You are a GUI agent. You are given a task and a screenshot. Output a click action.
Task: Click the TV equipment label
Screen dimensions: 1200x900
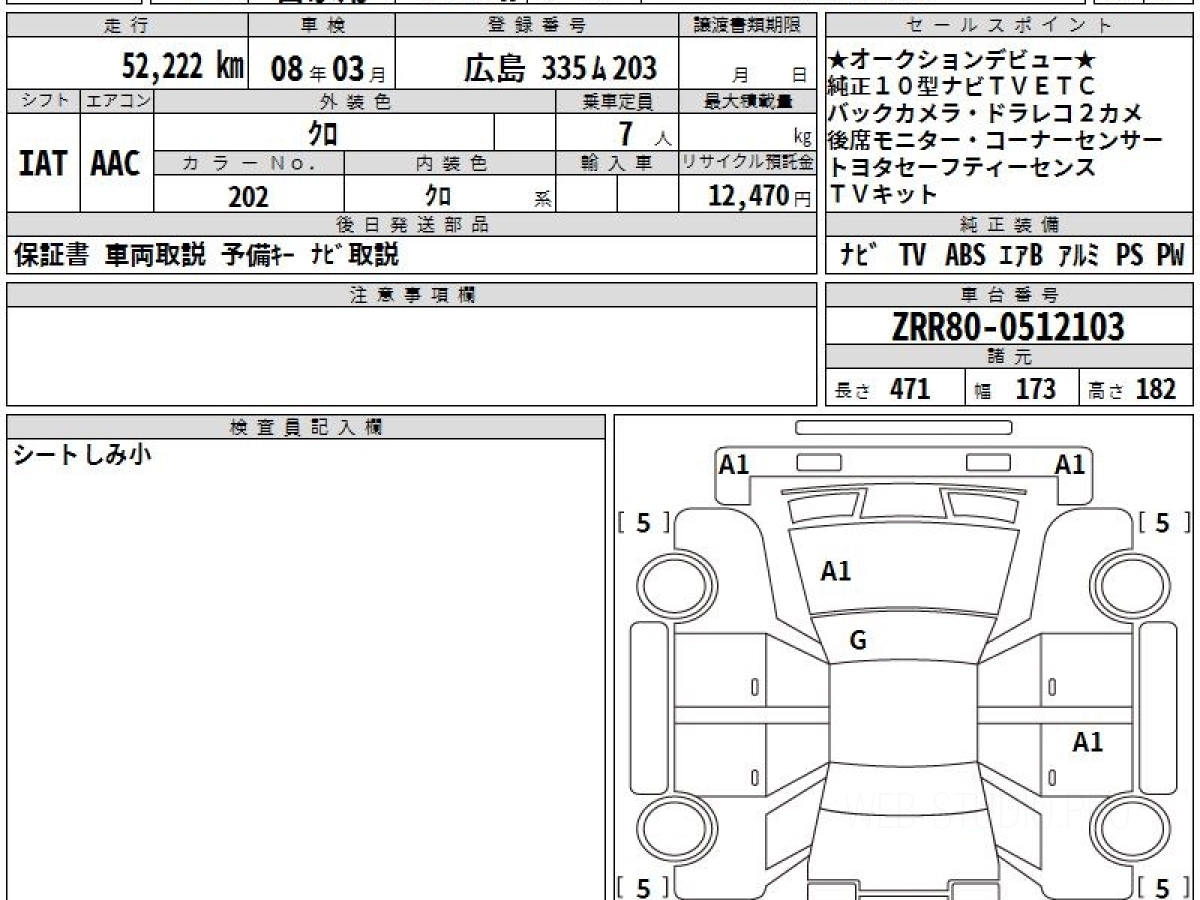pyautogui.click(x=912, y=255)
